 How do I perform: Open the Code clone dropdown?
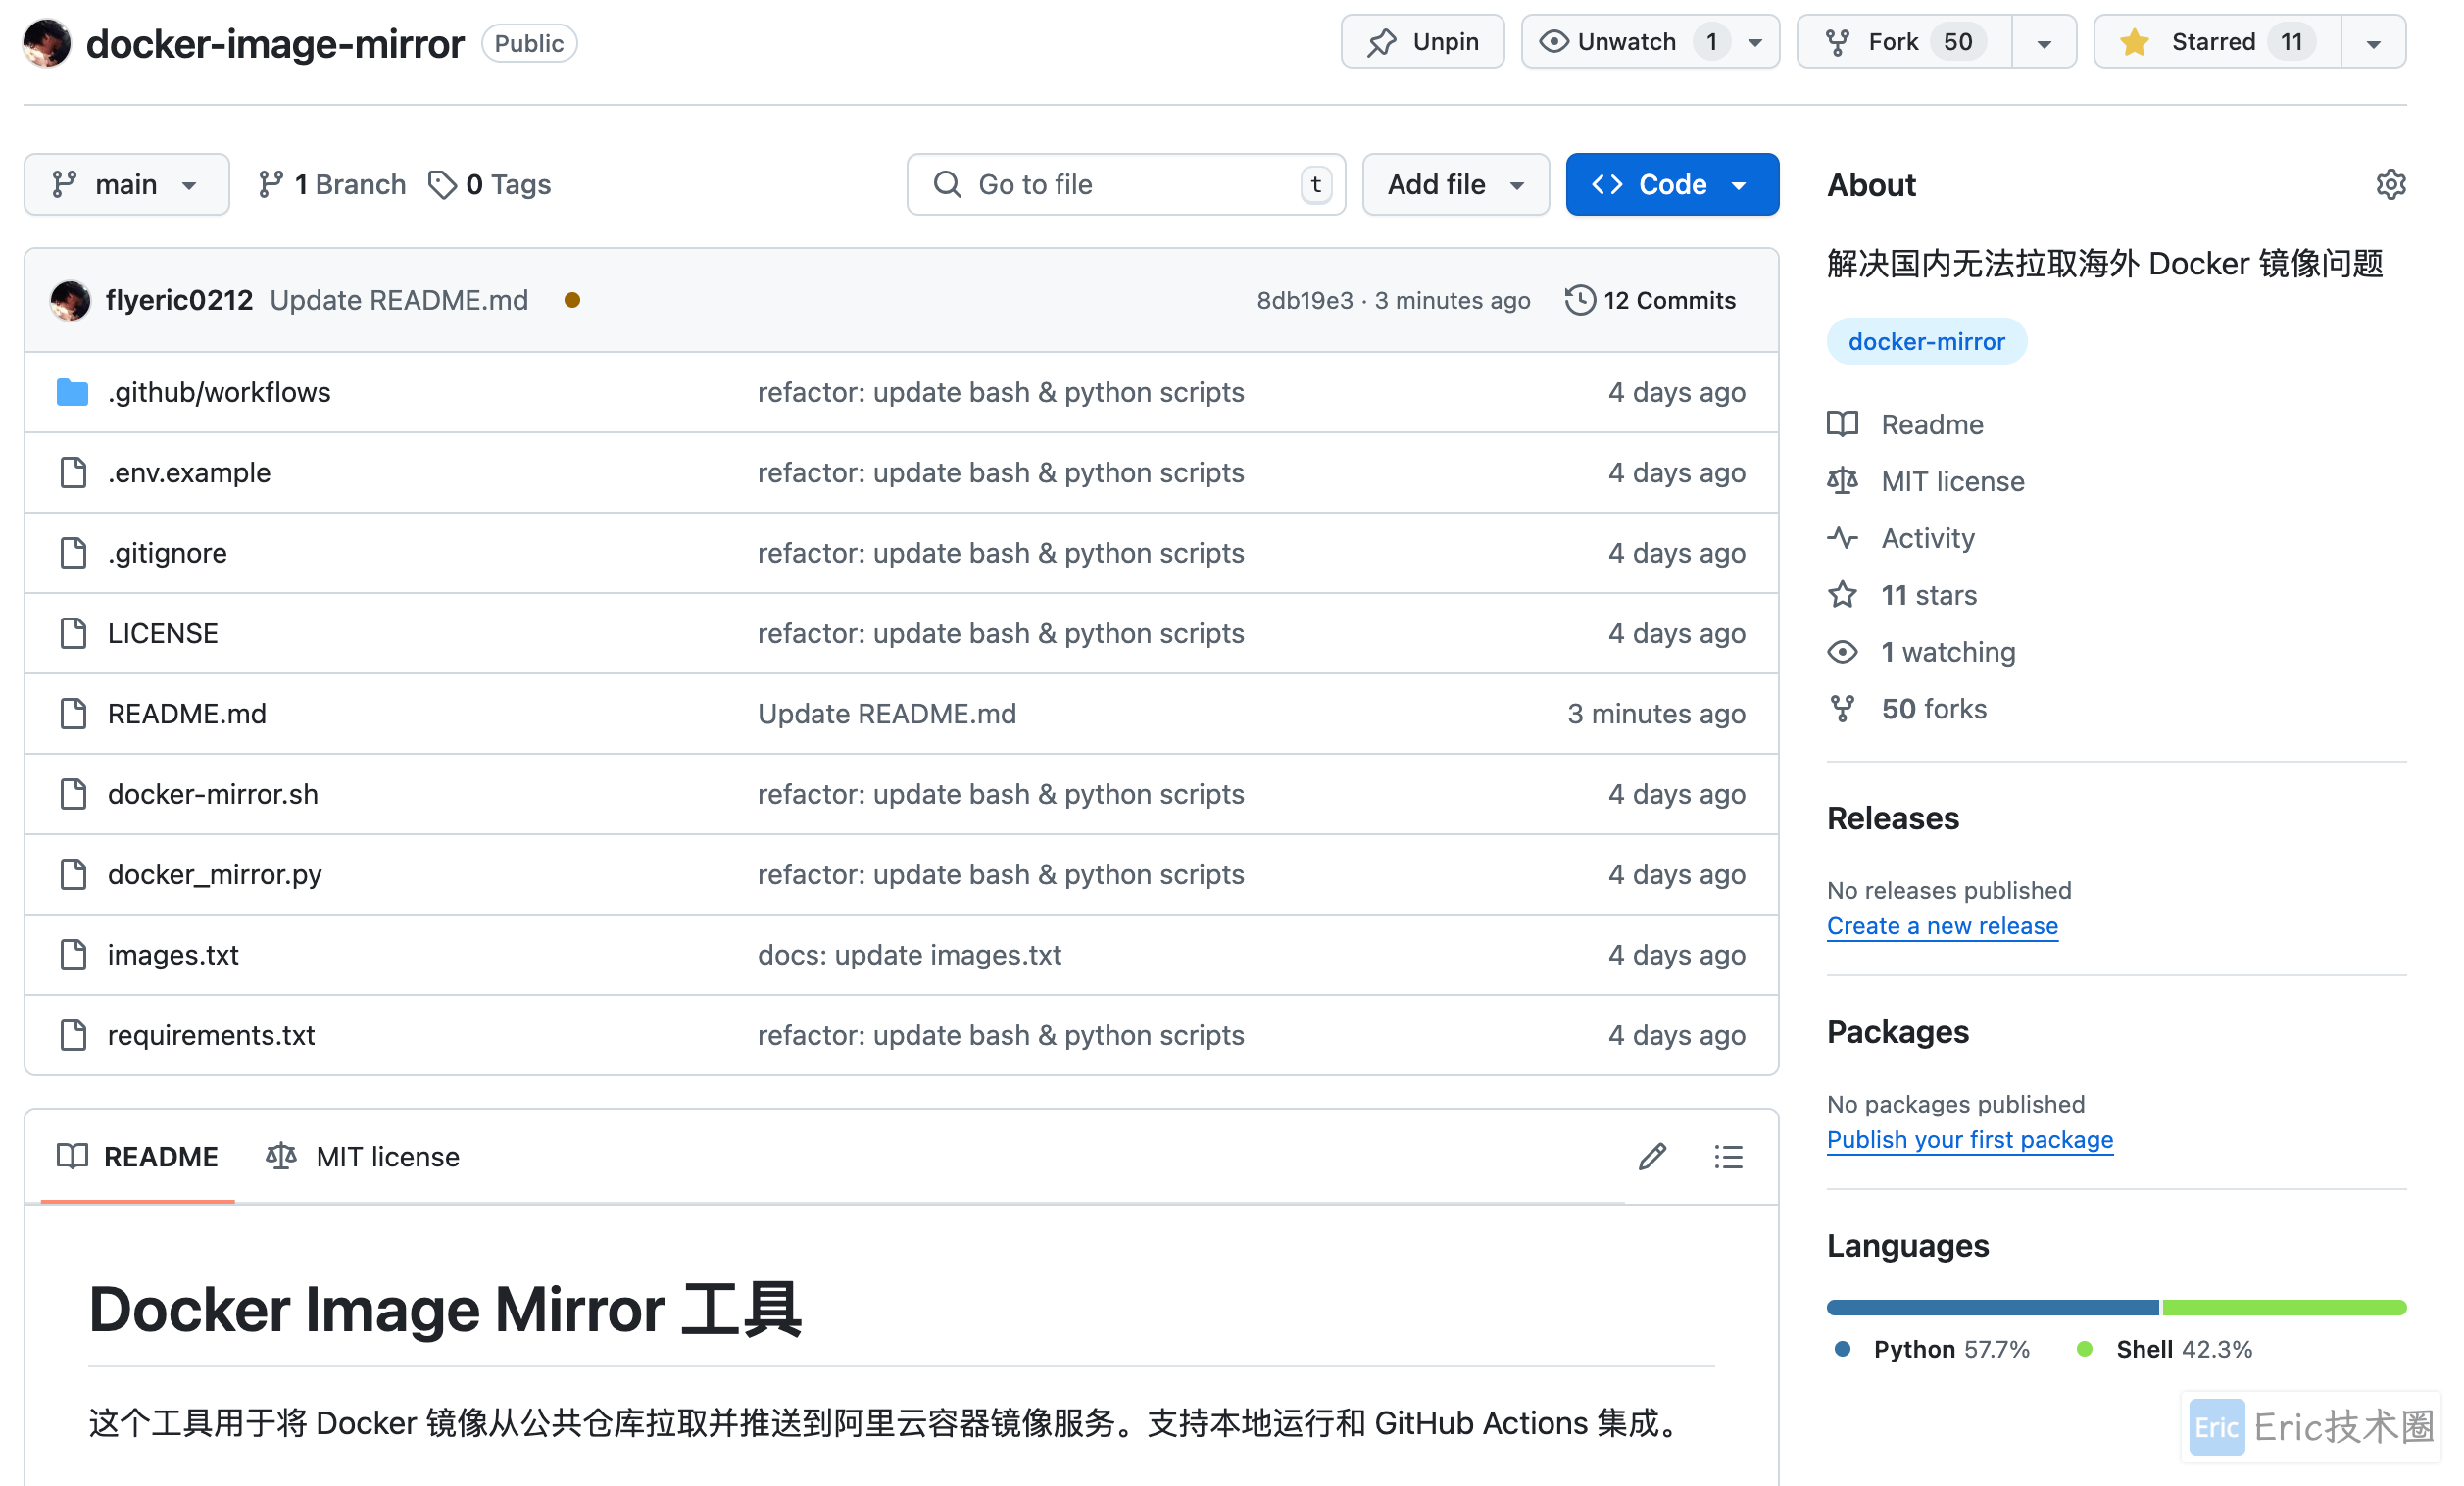pos(1672,184)
